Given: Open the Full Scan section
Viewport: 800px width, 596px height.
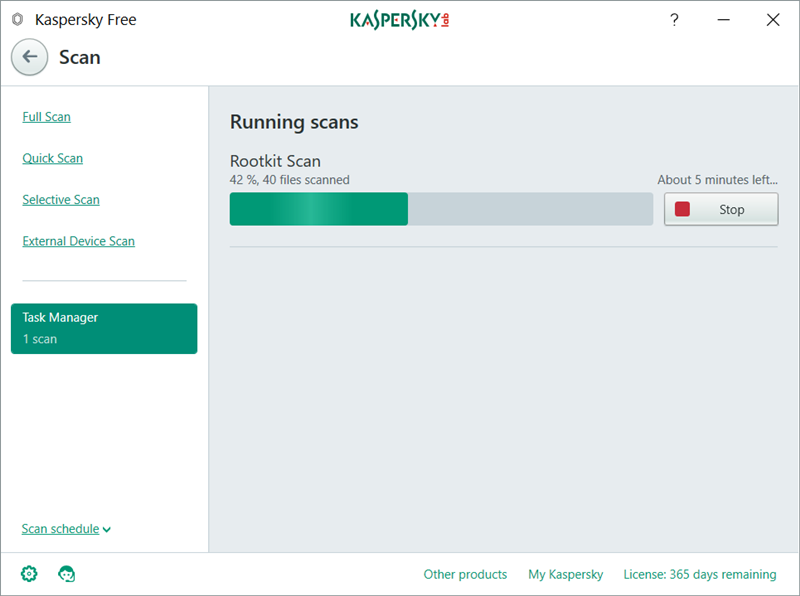Looking at the screenshot, I should point(46,117).
